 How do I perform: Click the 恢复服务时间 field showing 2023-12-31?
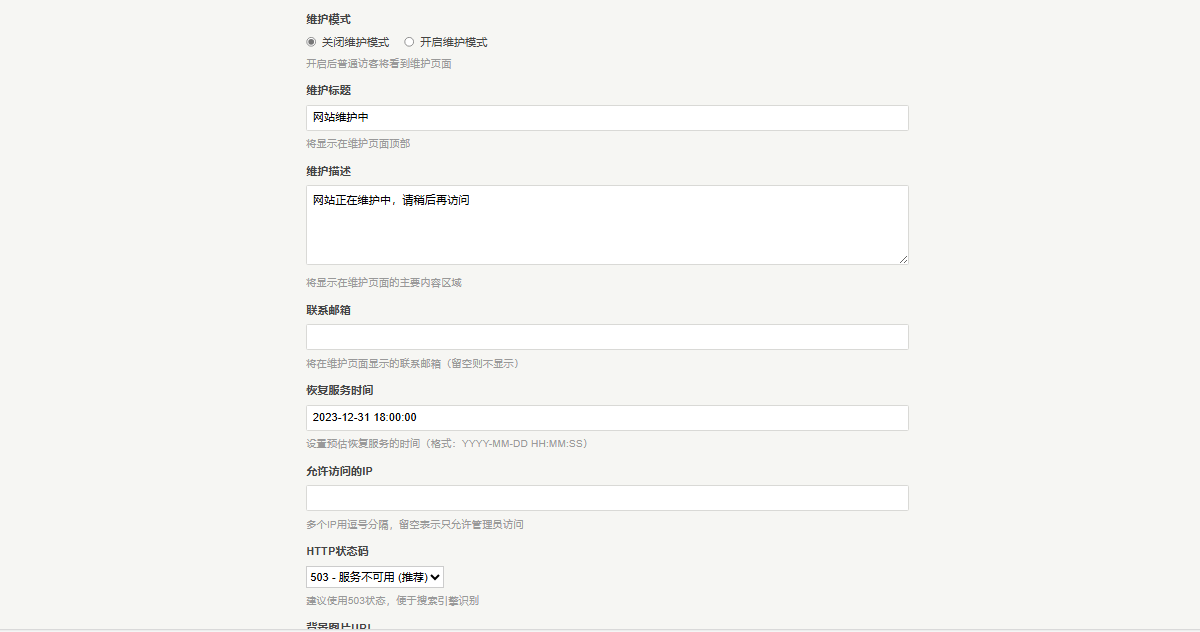click(607, 417)
